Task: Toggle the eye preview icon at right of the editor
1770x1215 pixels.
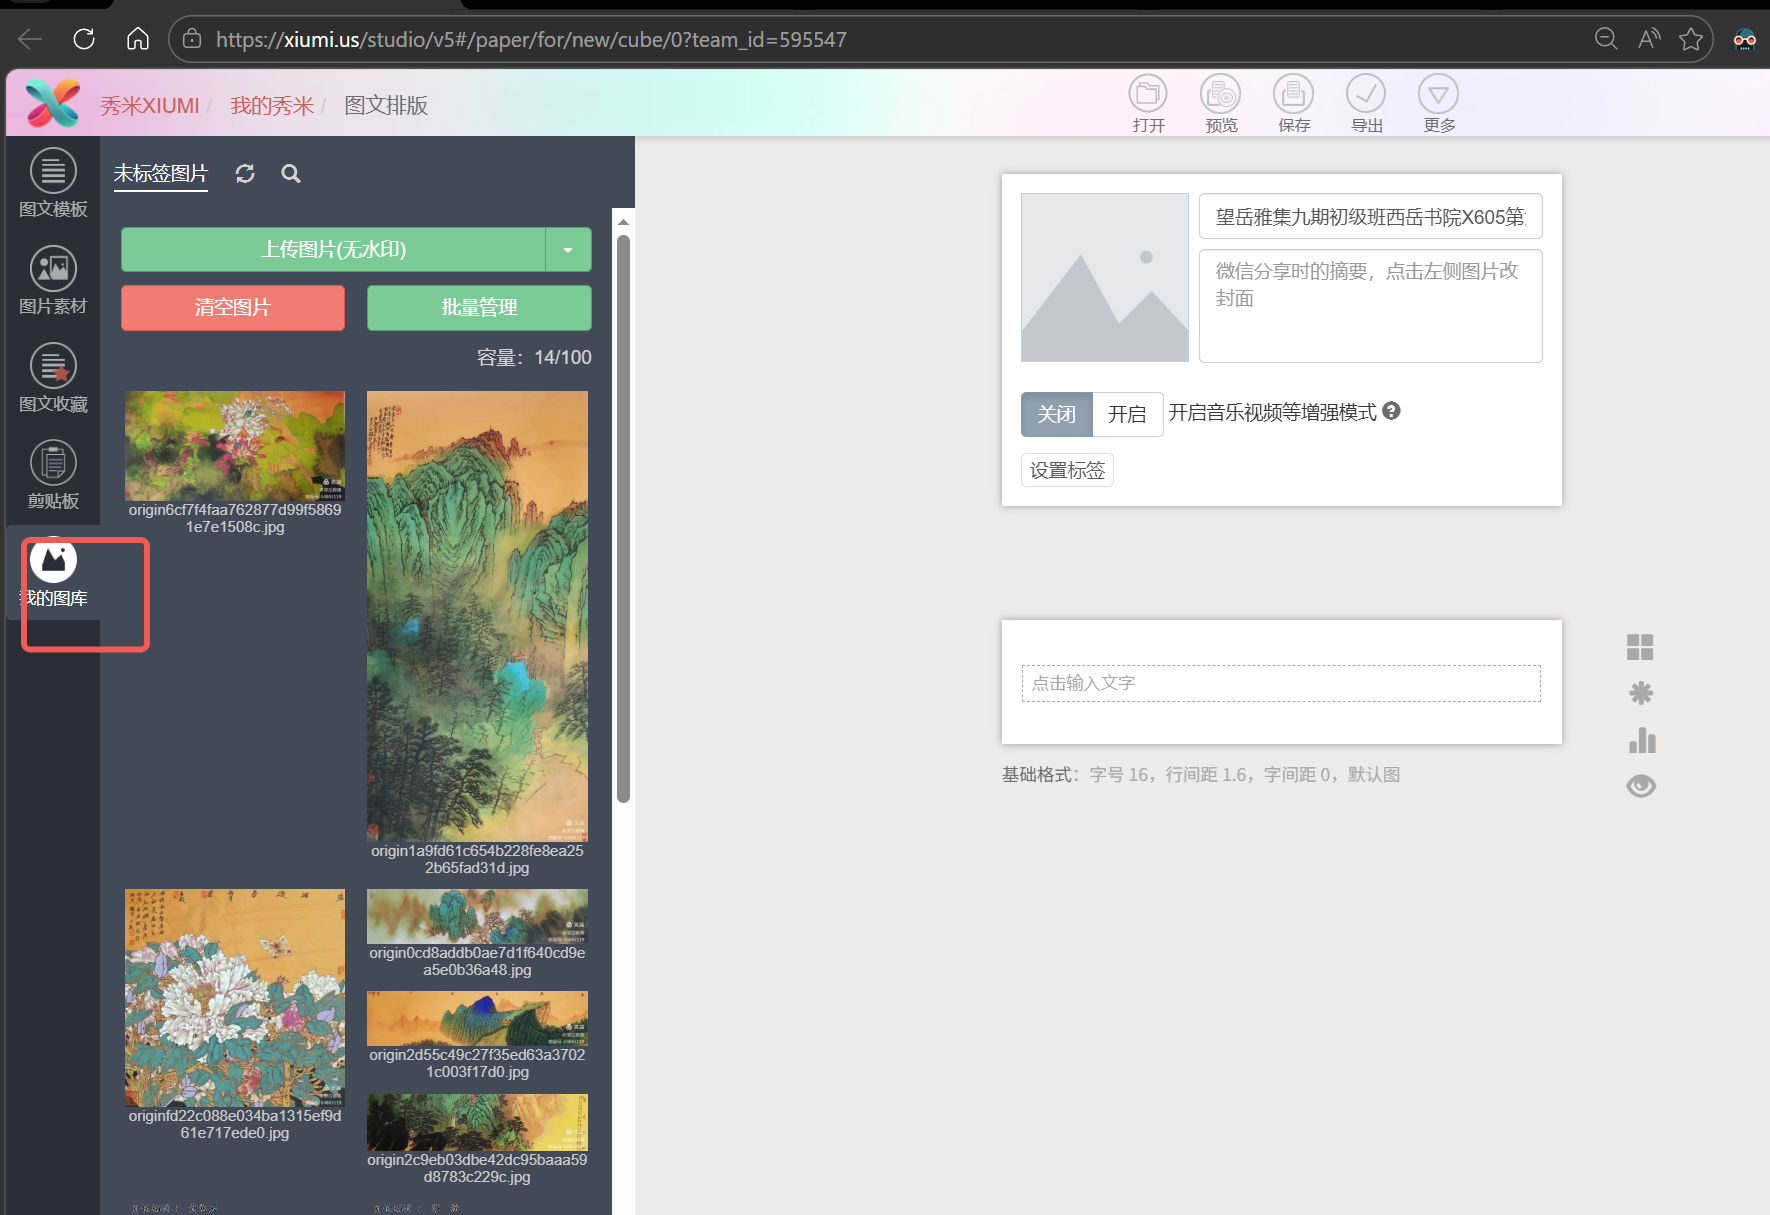Action: [x=1641, y=786]
